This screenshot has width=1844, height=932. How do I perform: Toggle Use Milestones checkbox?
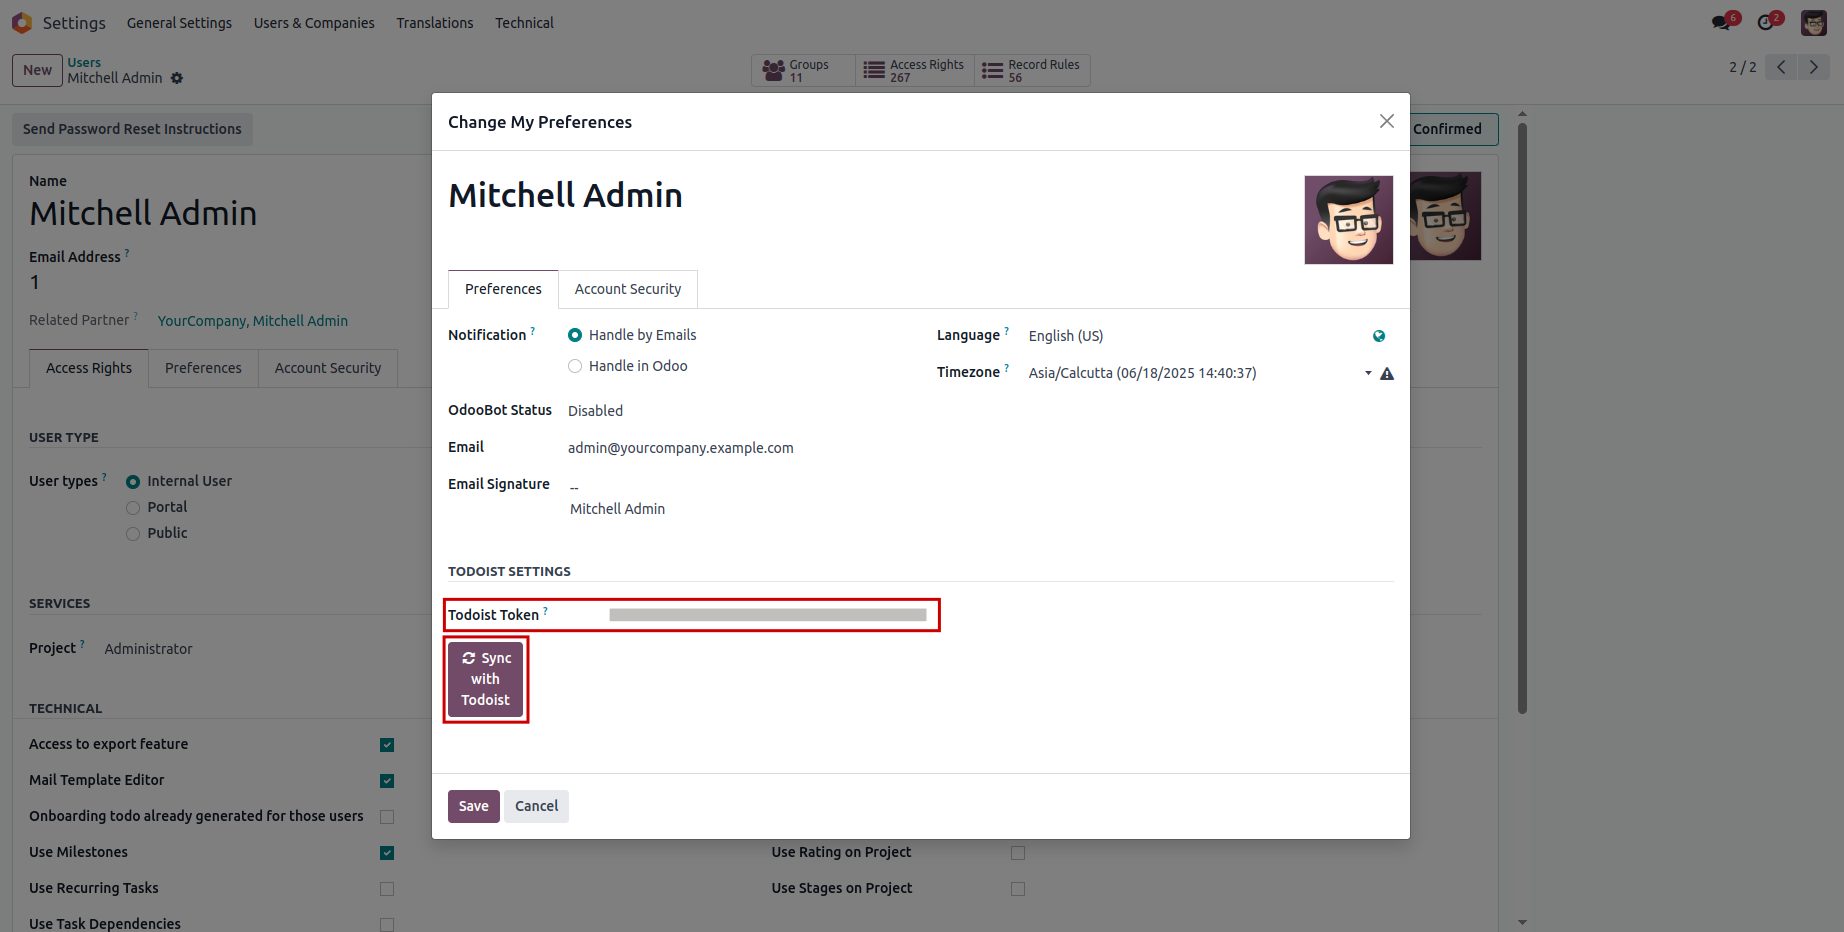387,853
